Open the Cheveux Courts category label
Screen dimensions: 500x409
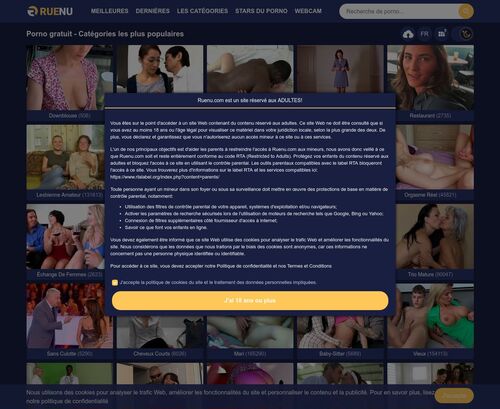(160, 354)
